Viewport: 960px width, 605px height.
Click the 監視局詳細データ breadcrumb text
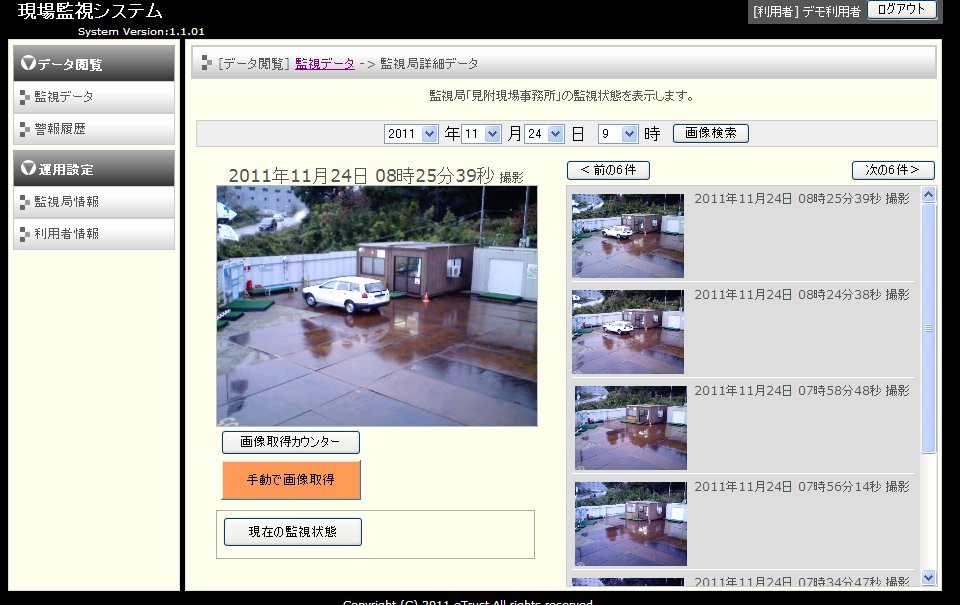coord(429,63)
